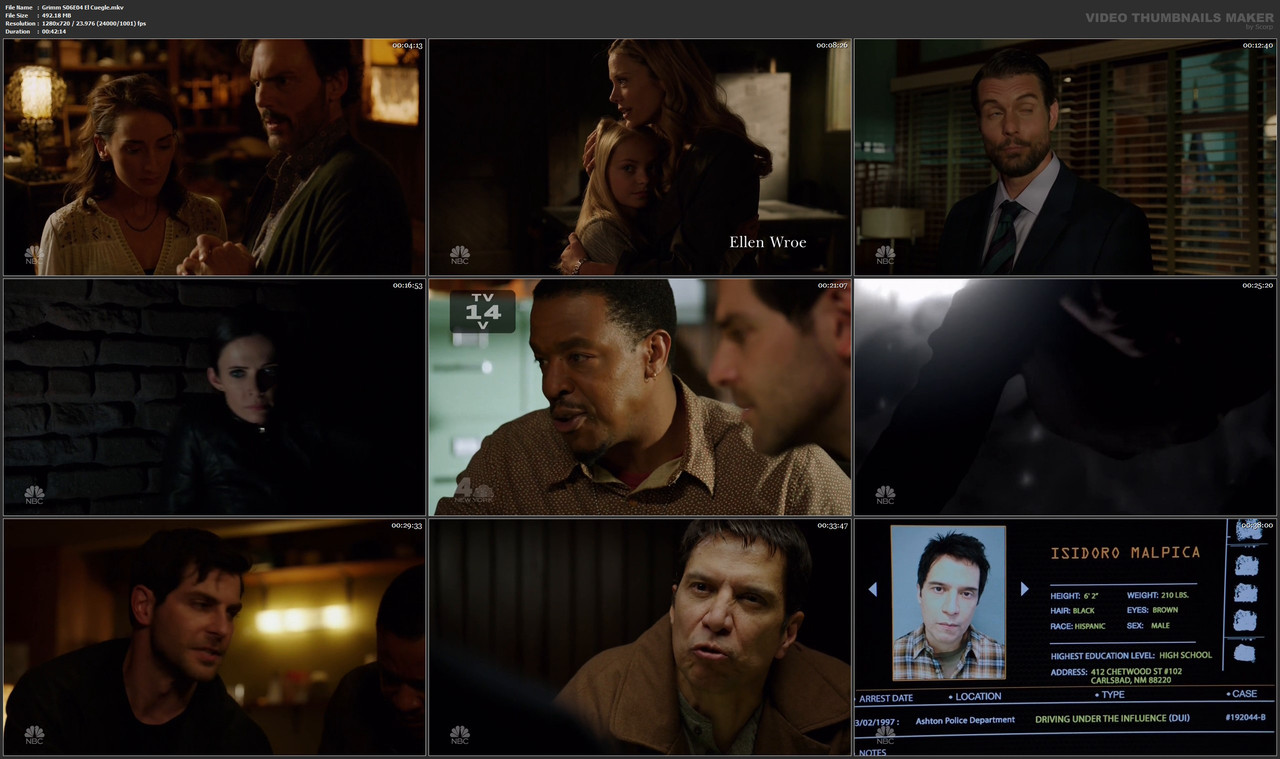Click the right navigation arrow on Malpica's record

1024,589
